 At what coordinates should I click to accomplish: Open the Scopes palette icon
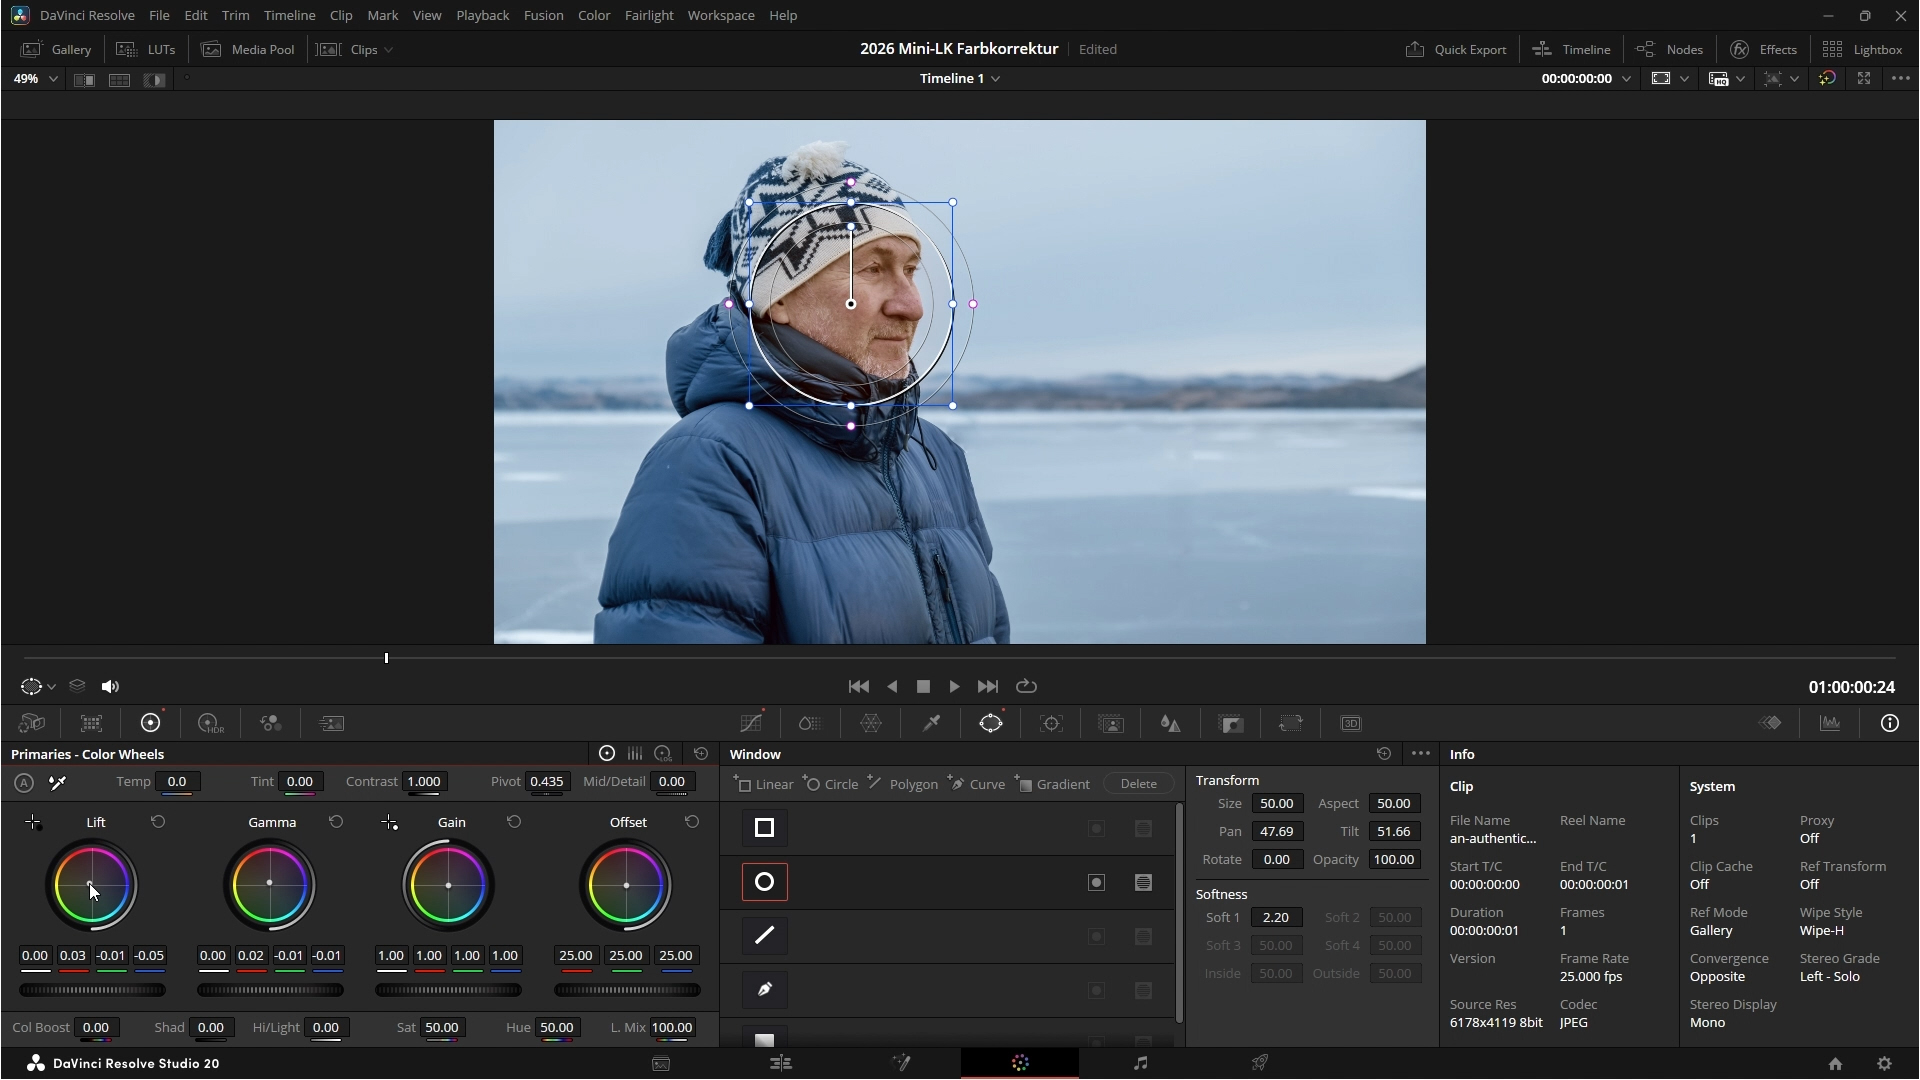[1830, 723]
